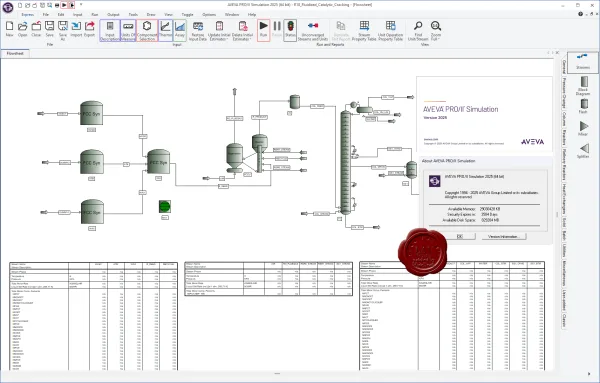Show Unconverged Streams and Units
The height and width of the screenshot is (383, 600).
pos(313,31)
